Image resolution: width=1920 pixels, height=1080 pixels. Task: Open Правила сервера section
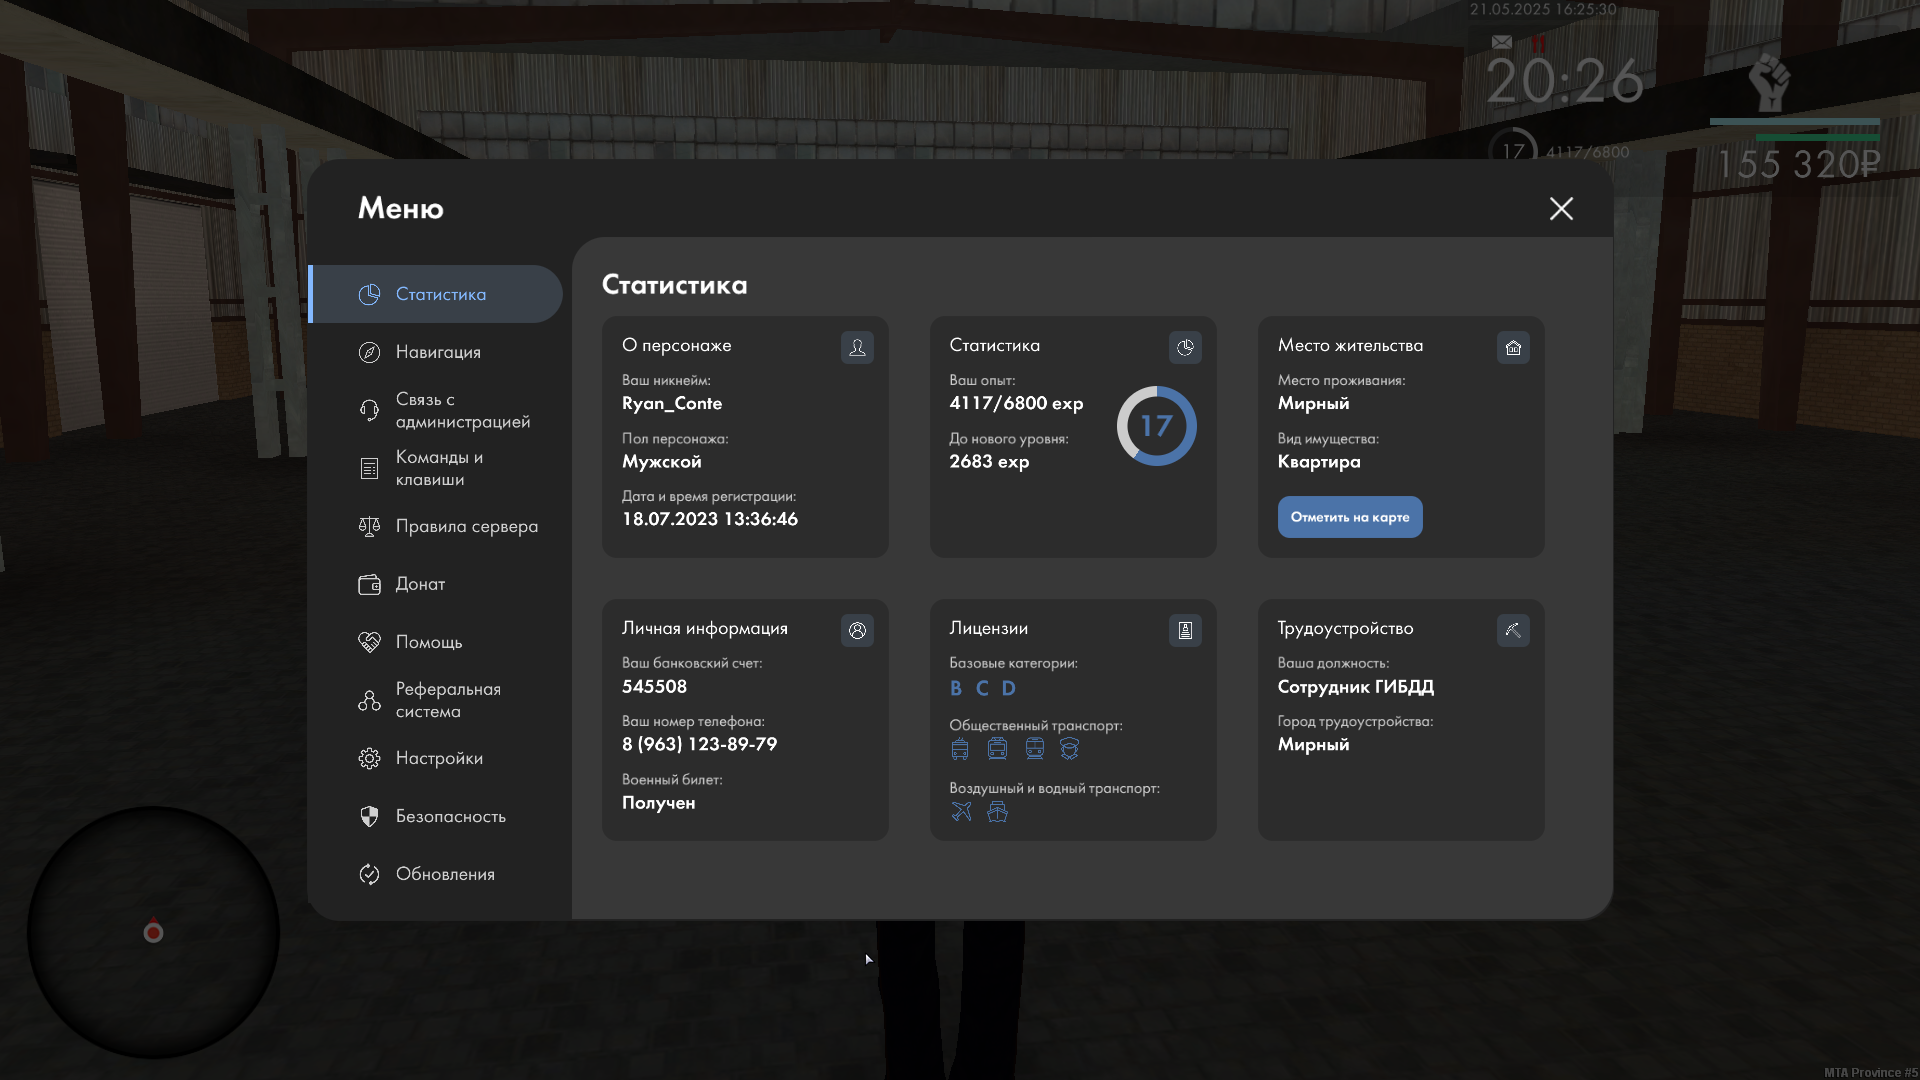coord(465,526)
